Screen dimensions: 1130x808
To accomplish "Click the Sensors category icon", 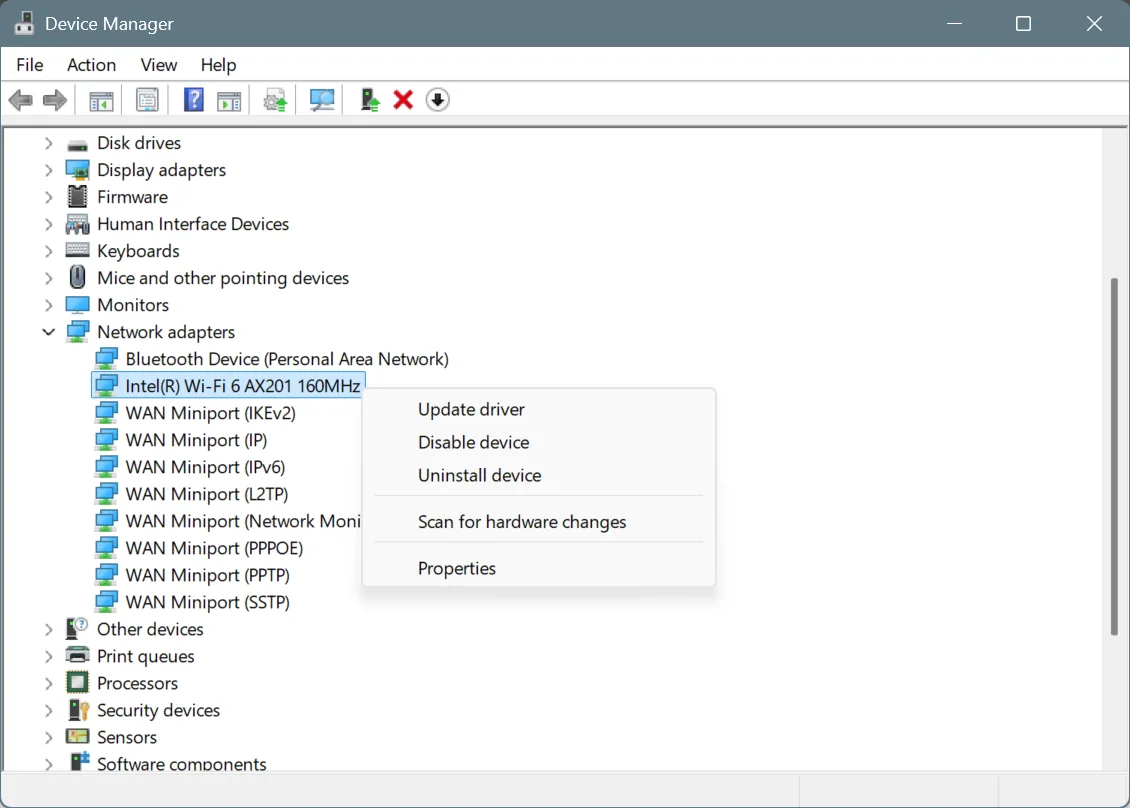I will [x=77, y=737].
